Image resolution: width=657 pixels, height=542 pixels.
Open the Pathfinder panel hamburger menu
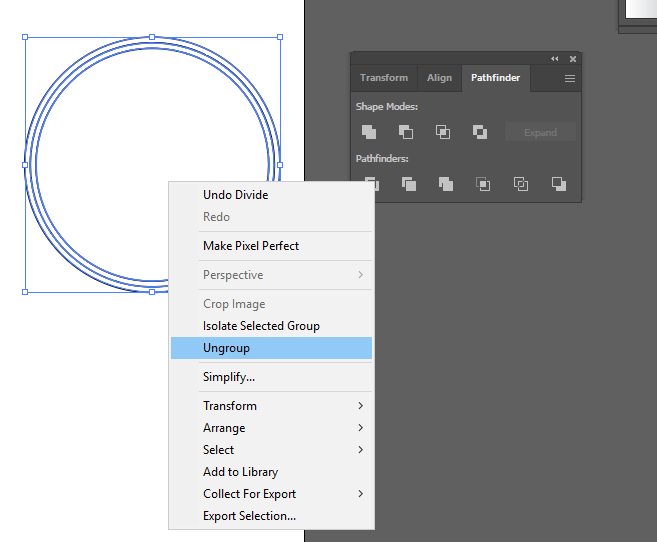click(x=570, y=78)
